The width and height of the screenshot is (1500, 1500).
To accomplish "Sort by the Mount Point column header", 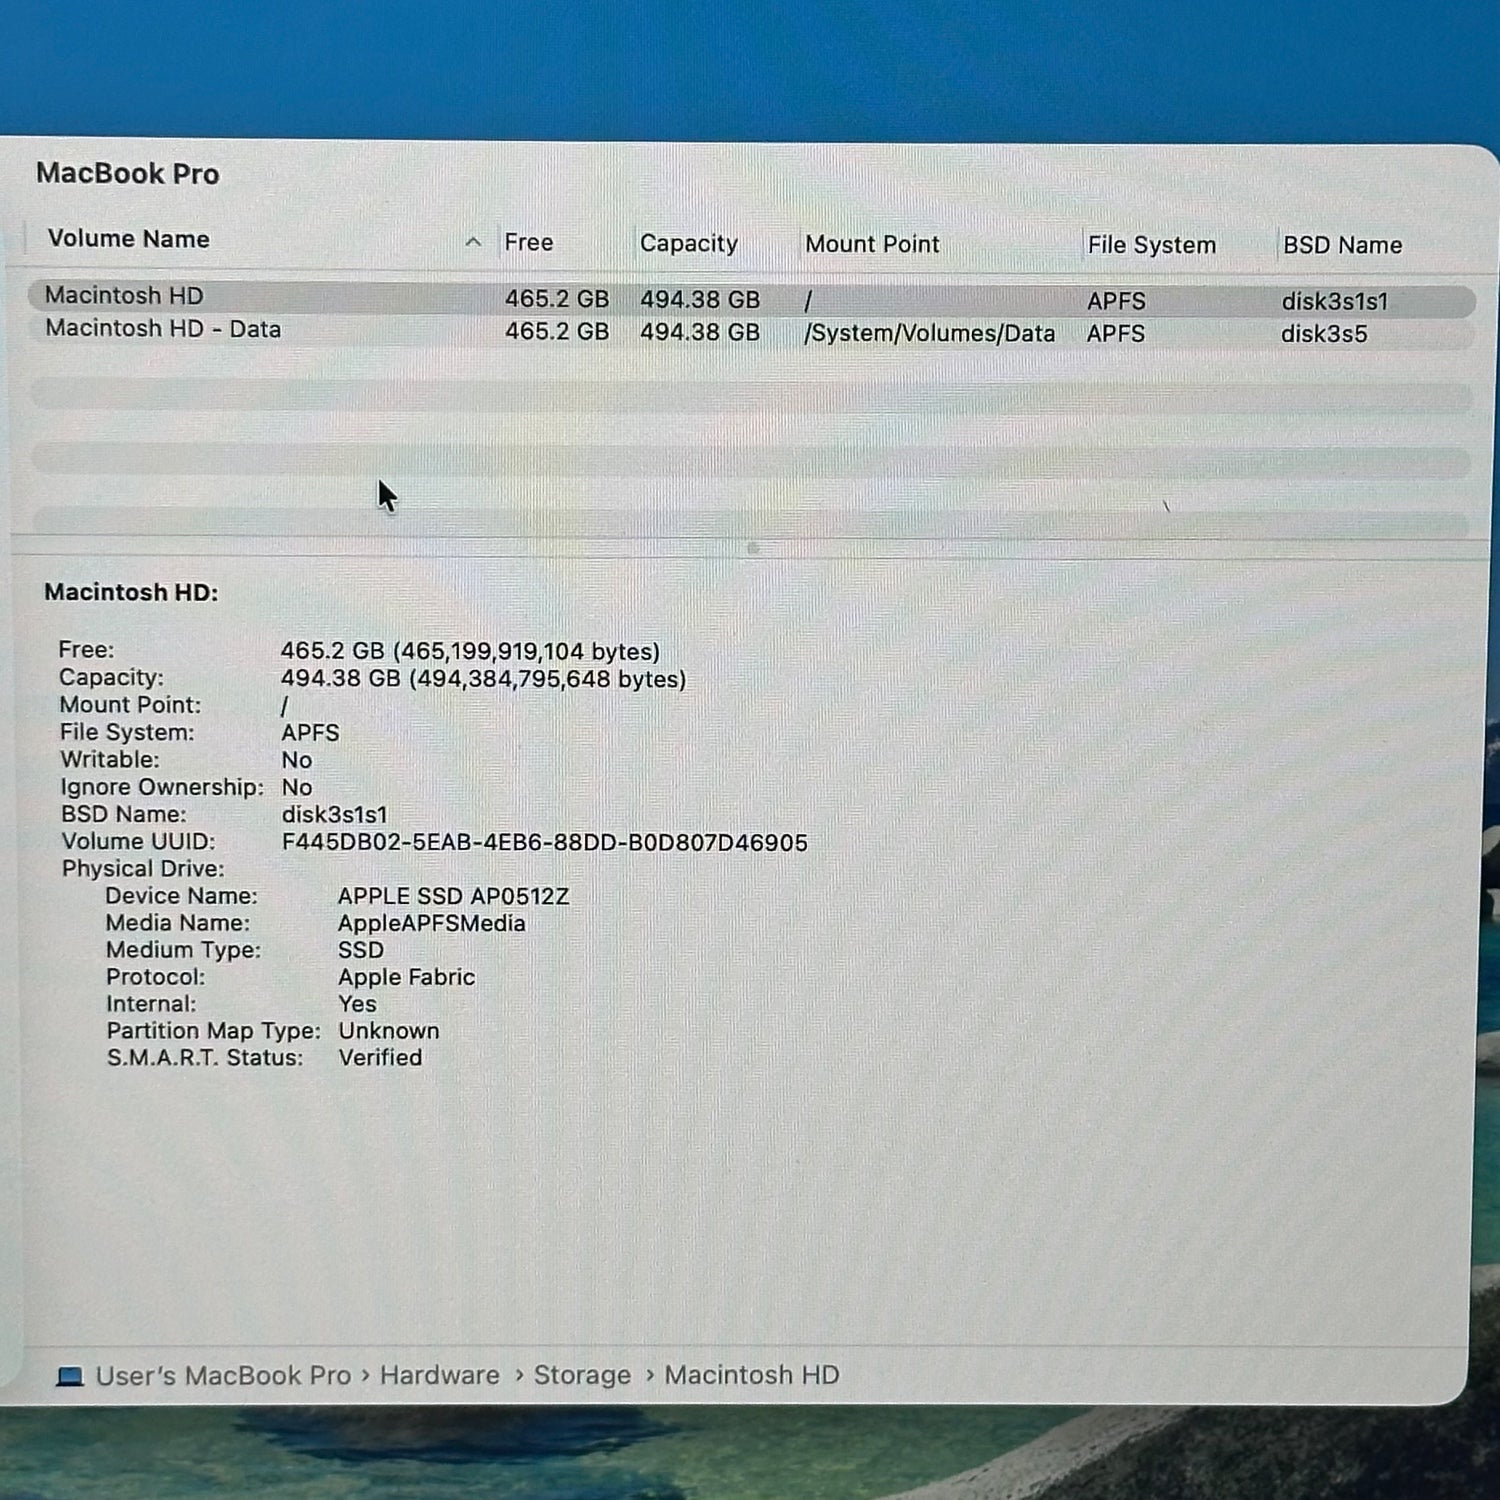I will (872, 244).
